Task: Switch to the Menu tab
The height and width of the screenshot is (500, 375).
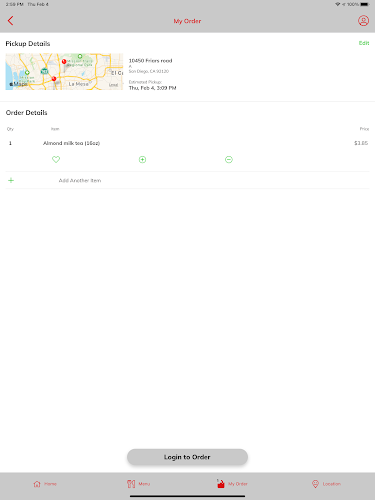Action: point(139,484)
